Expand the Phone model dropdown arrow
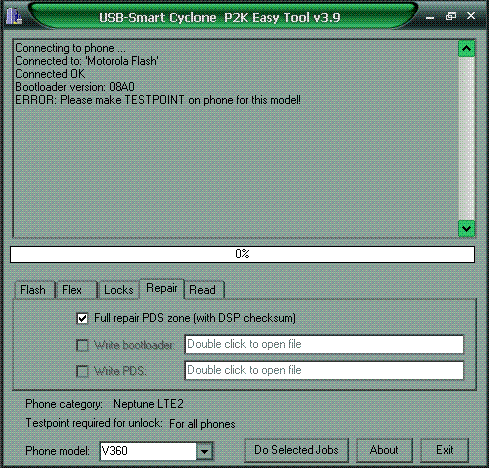 tap(204, 451)
